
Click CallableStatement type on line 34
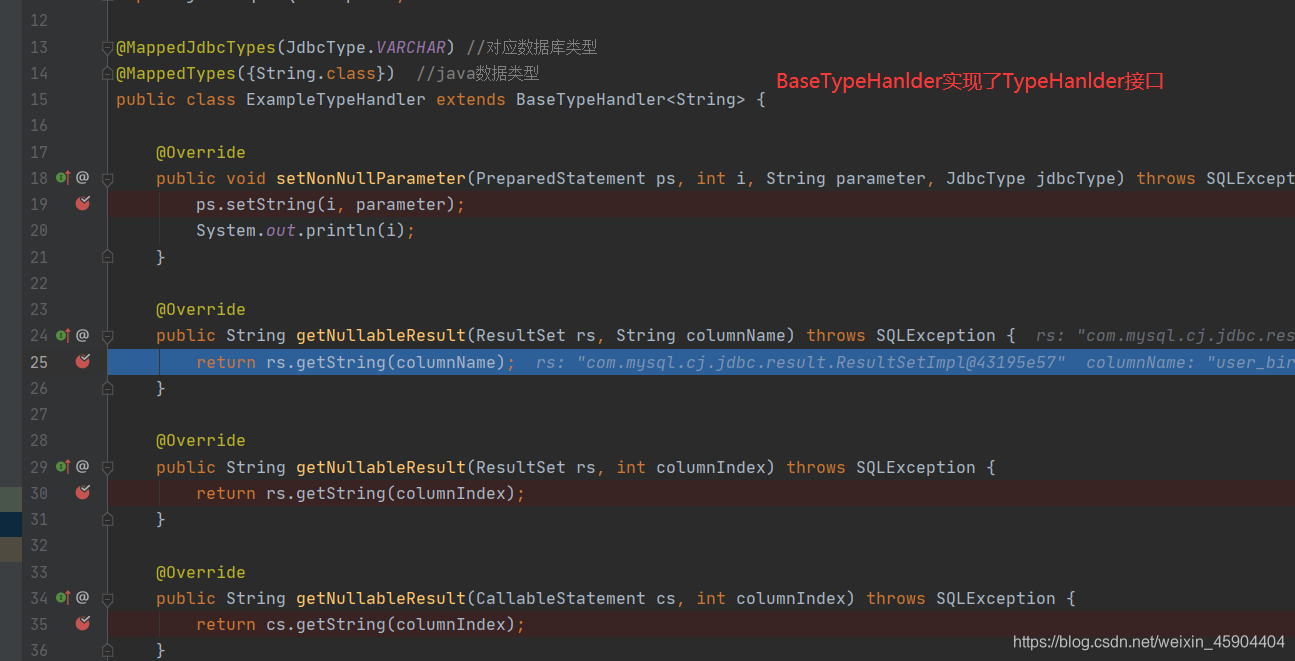tap(561, 598)
